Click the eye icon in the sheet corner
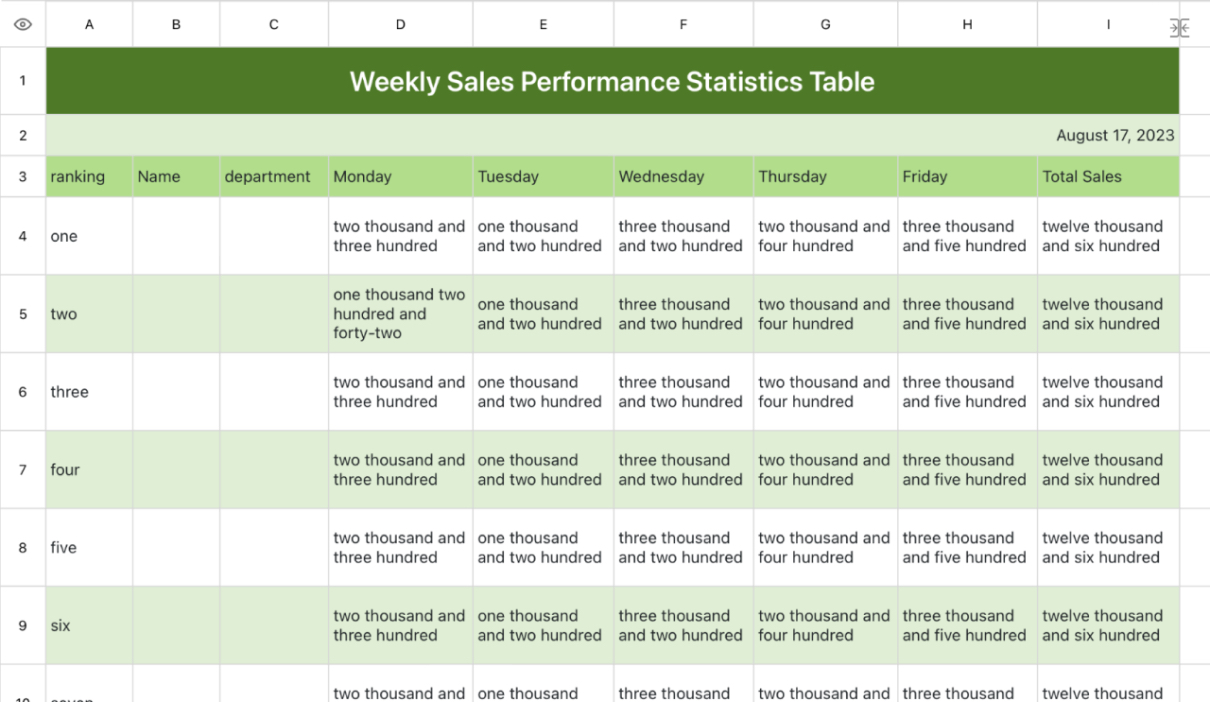 [x=22, y=25]
